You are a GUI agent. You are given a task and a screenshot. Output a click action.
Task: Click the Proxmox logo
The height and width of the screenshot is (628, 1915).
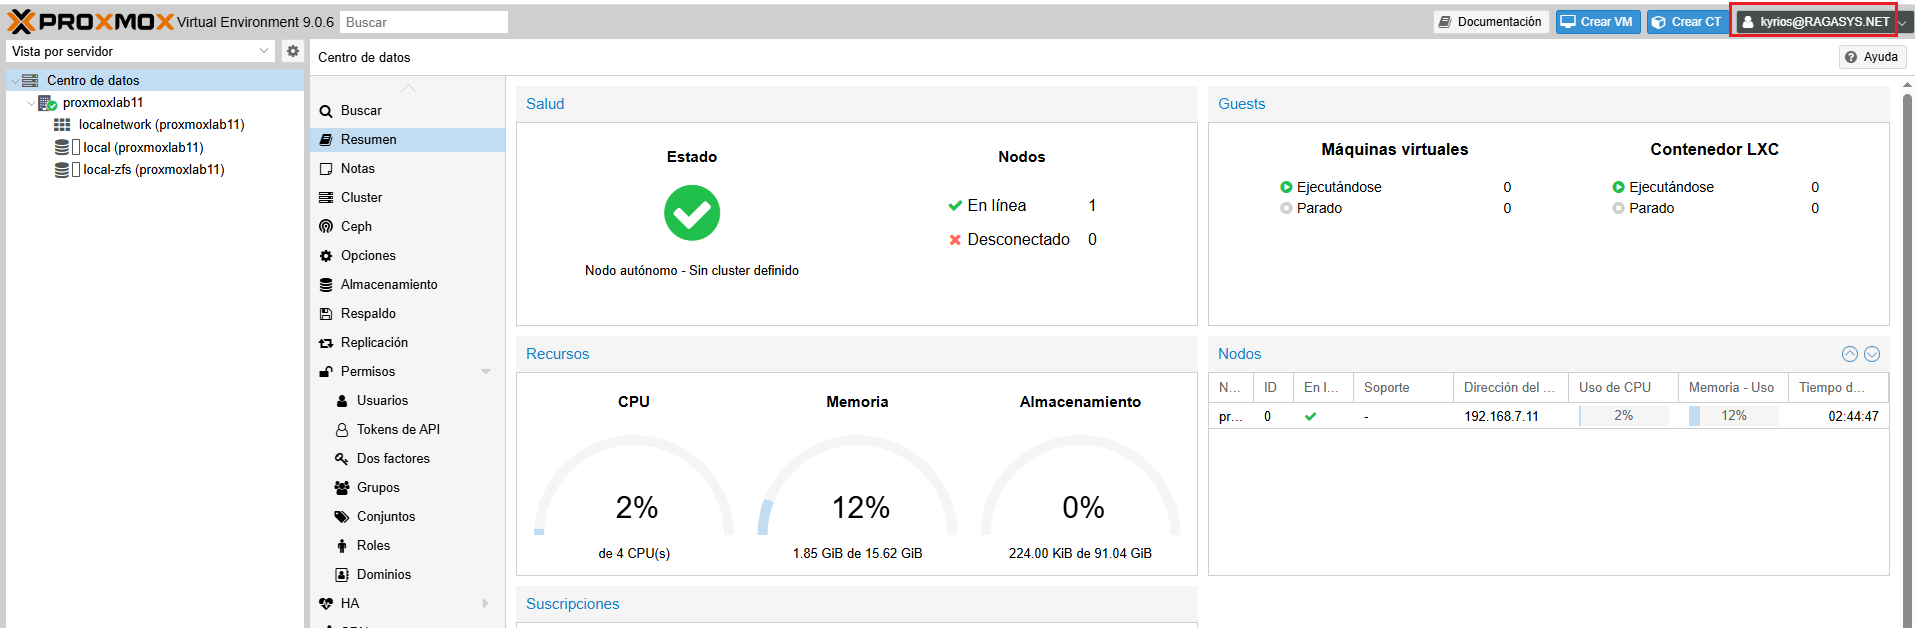(x=91, y=21)
